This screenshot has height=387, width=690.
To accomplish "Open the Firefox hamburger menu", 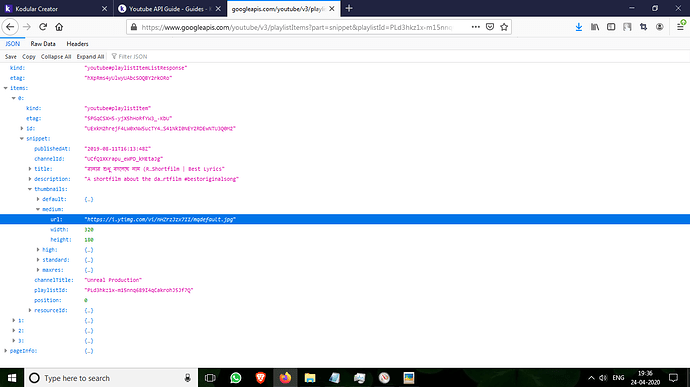I will click(680, 27).
